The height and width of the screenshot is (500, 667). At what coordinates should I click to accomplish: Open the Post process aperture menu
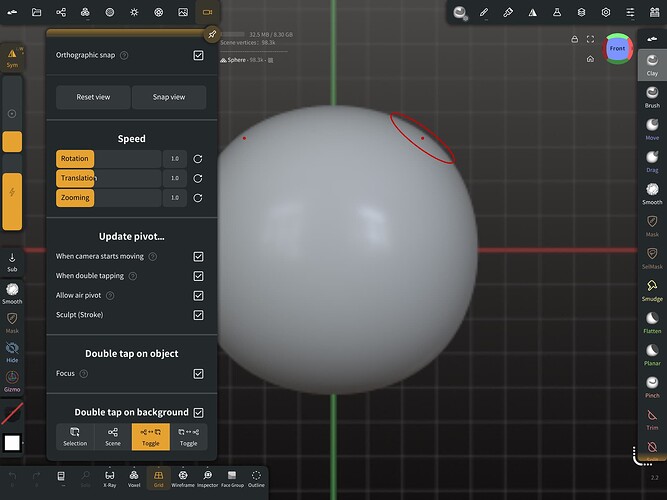pyautogui.click(x=159, y=12)
